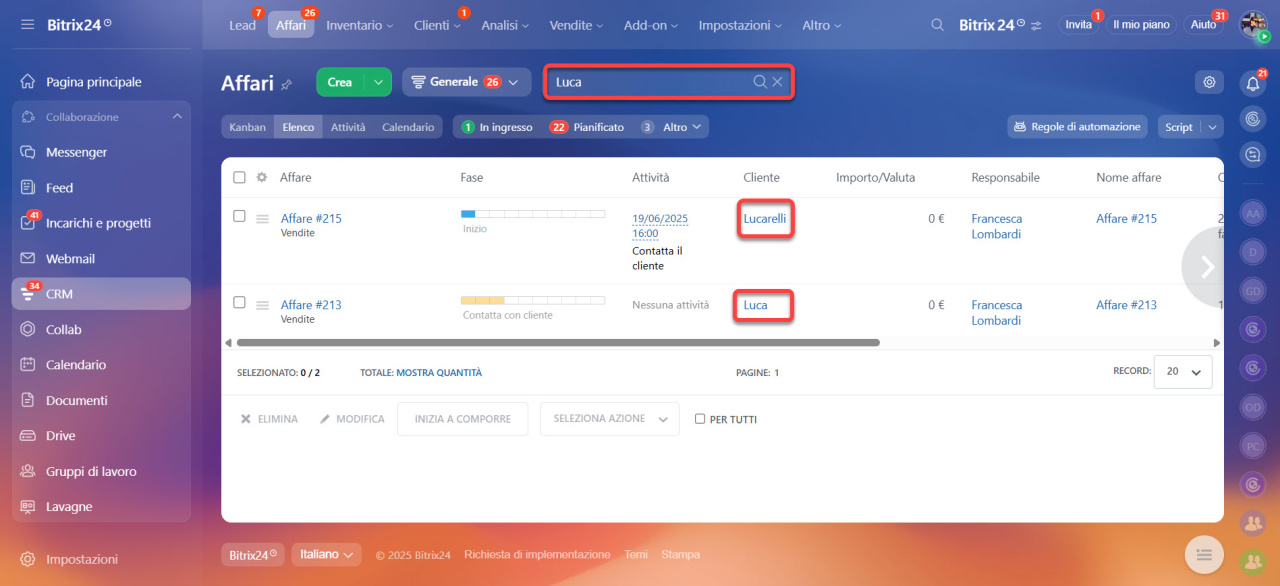Expand the Crea button dropdown arrow

(x=378, y=82)
